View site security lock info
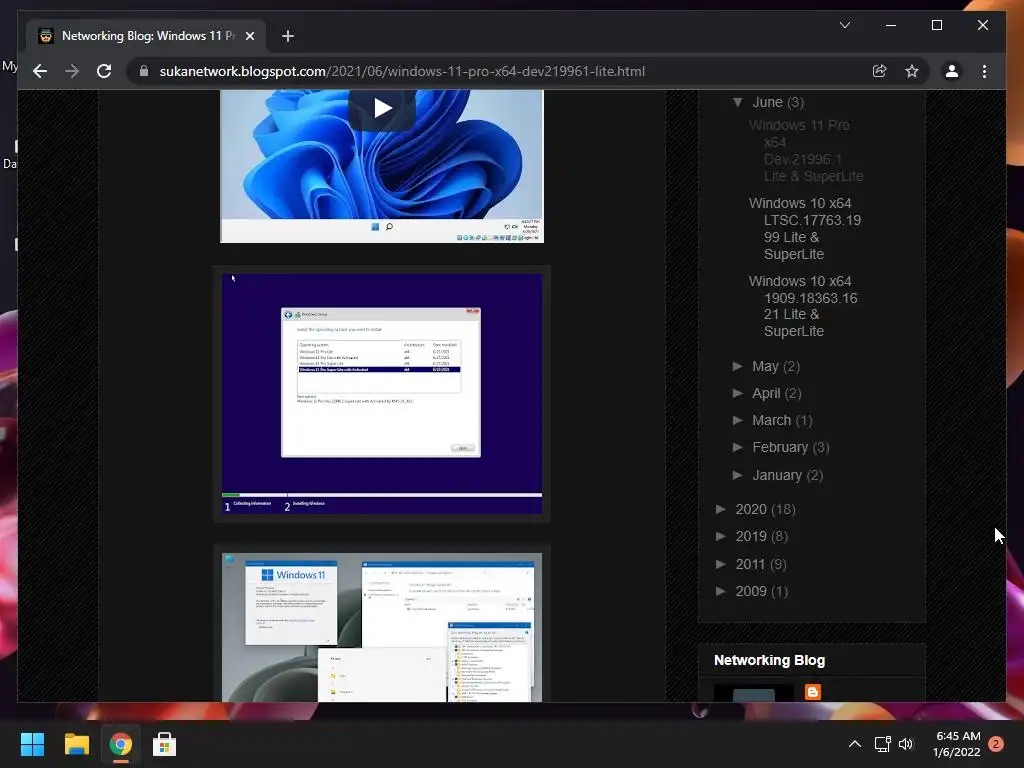 [144, 71]
